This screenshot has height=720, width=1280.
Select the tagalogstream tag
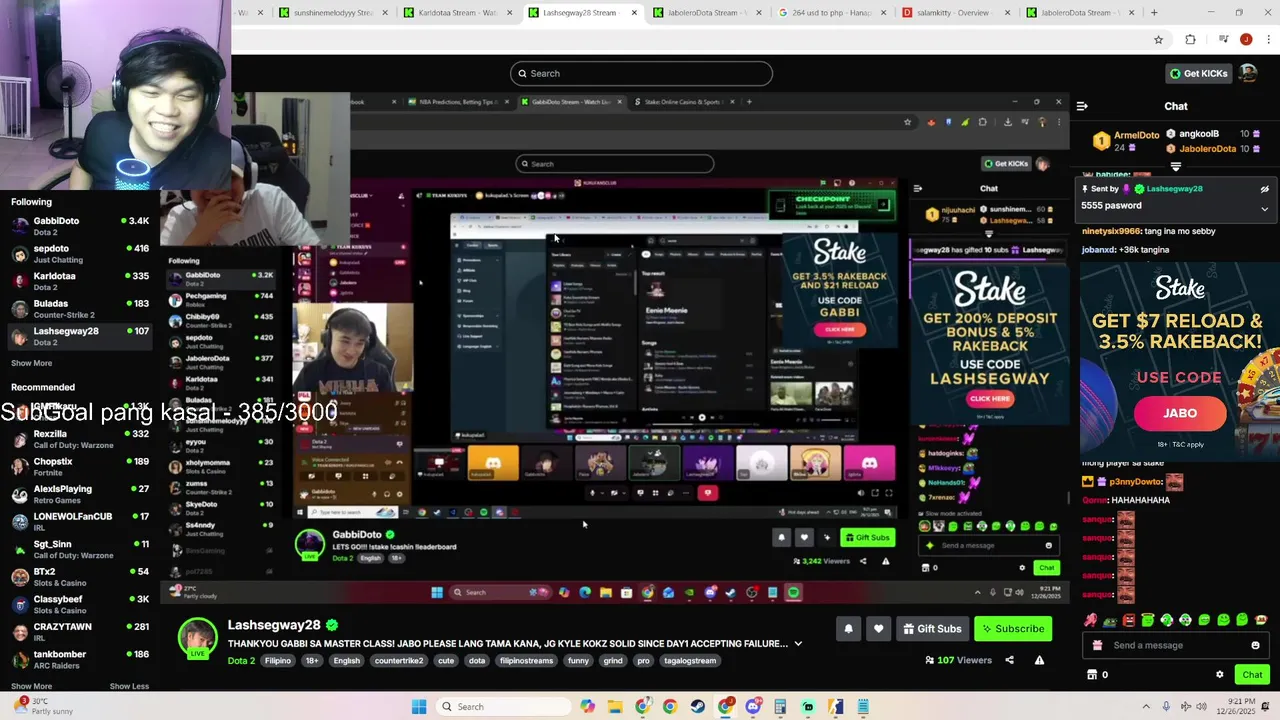pos(691,661)
